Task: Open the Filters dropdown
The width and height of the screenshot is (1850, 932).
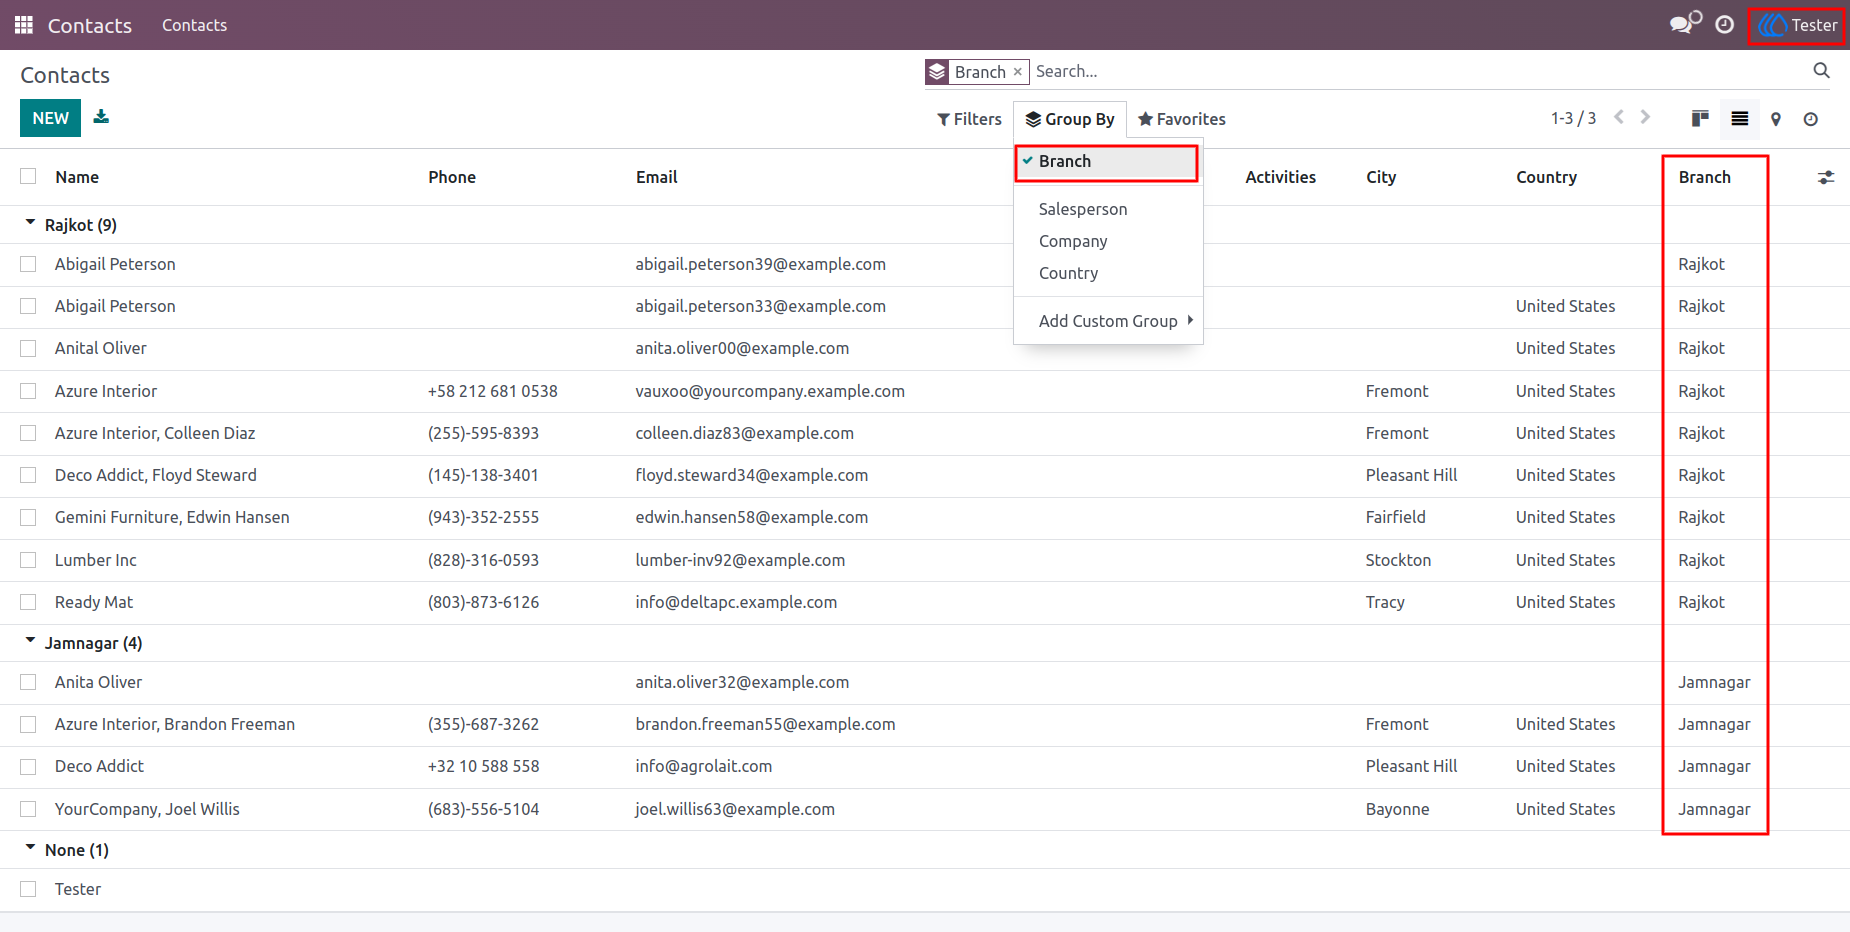Action: [x=969, y=119]
